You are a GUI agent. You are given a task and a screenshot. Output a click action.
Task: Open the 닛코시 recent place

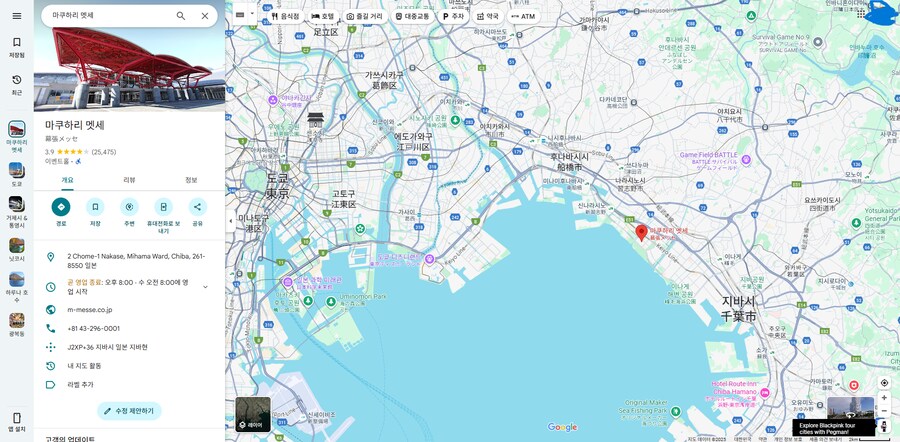tap(17, 250)
